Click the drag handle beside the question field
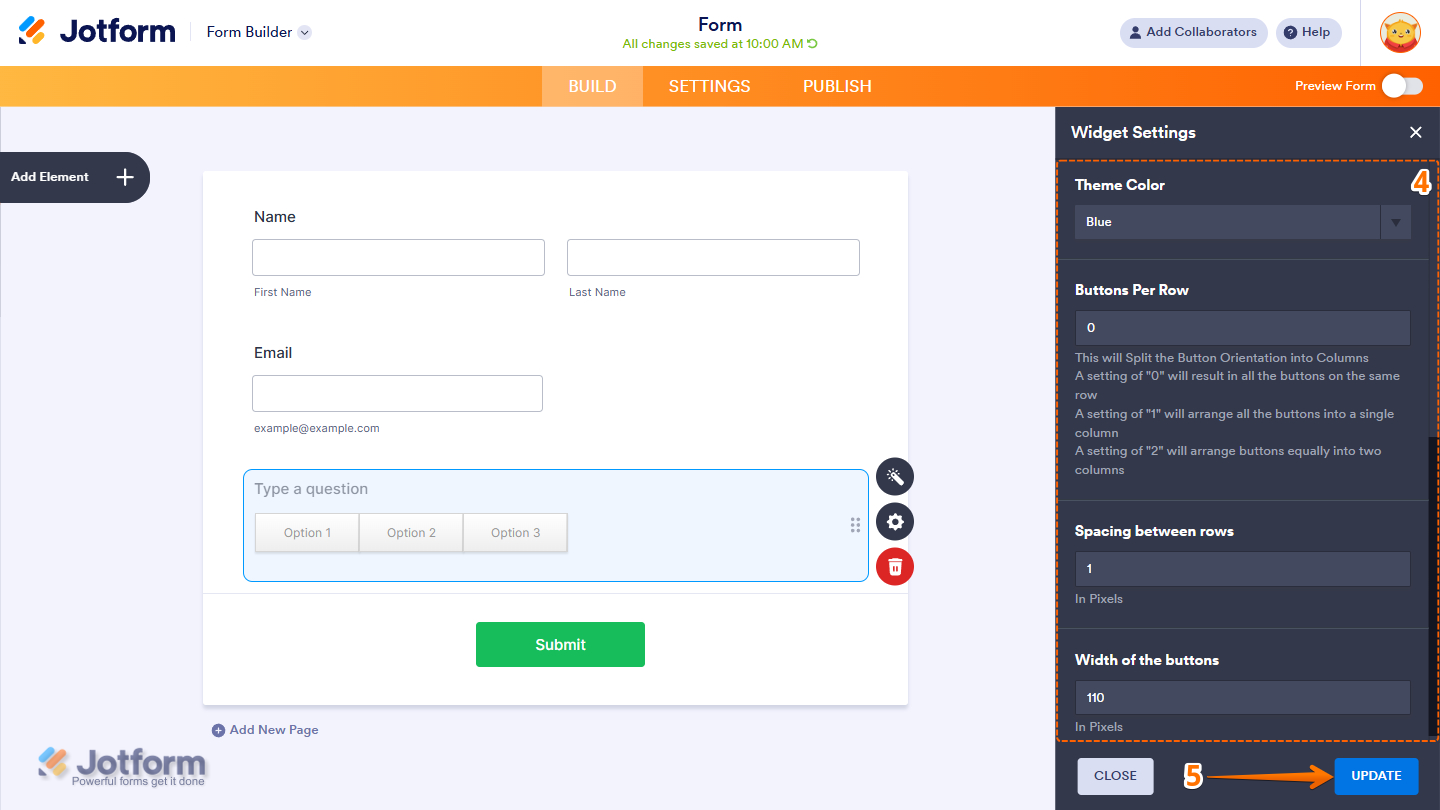The image size is (1440, 810). [855, 524]
